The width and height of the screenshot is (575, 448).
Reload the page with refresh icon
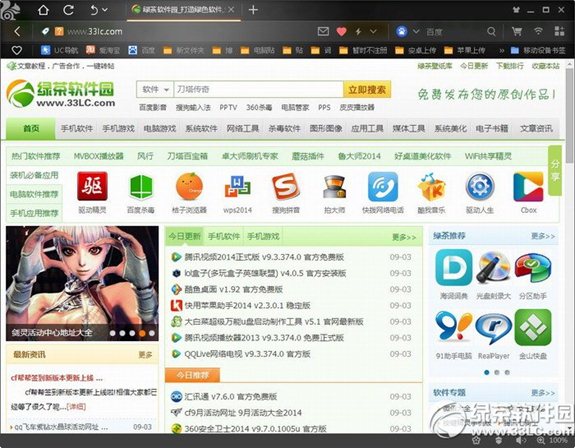(68, 10)
